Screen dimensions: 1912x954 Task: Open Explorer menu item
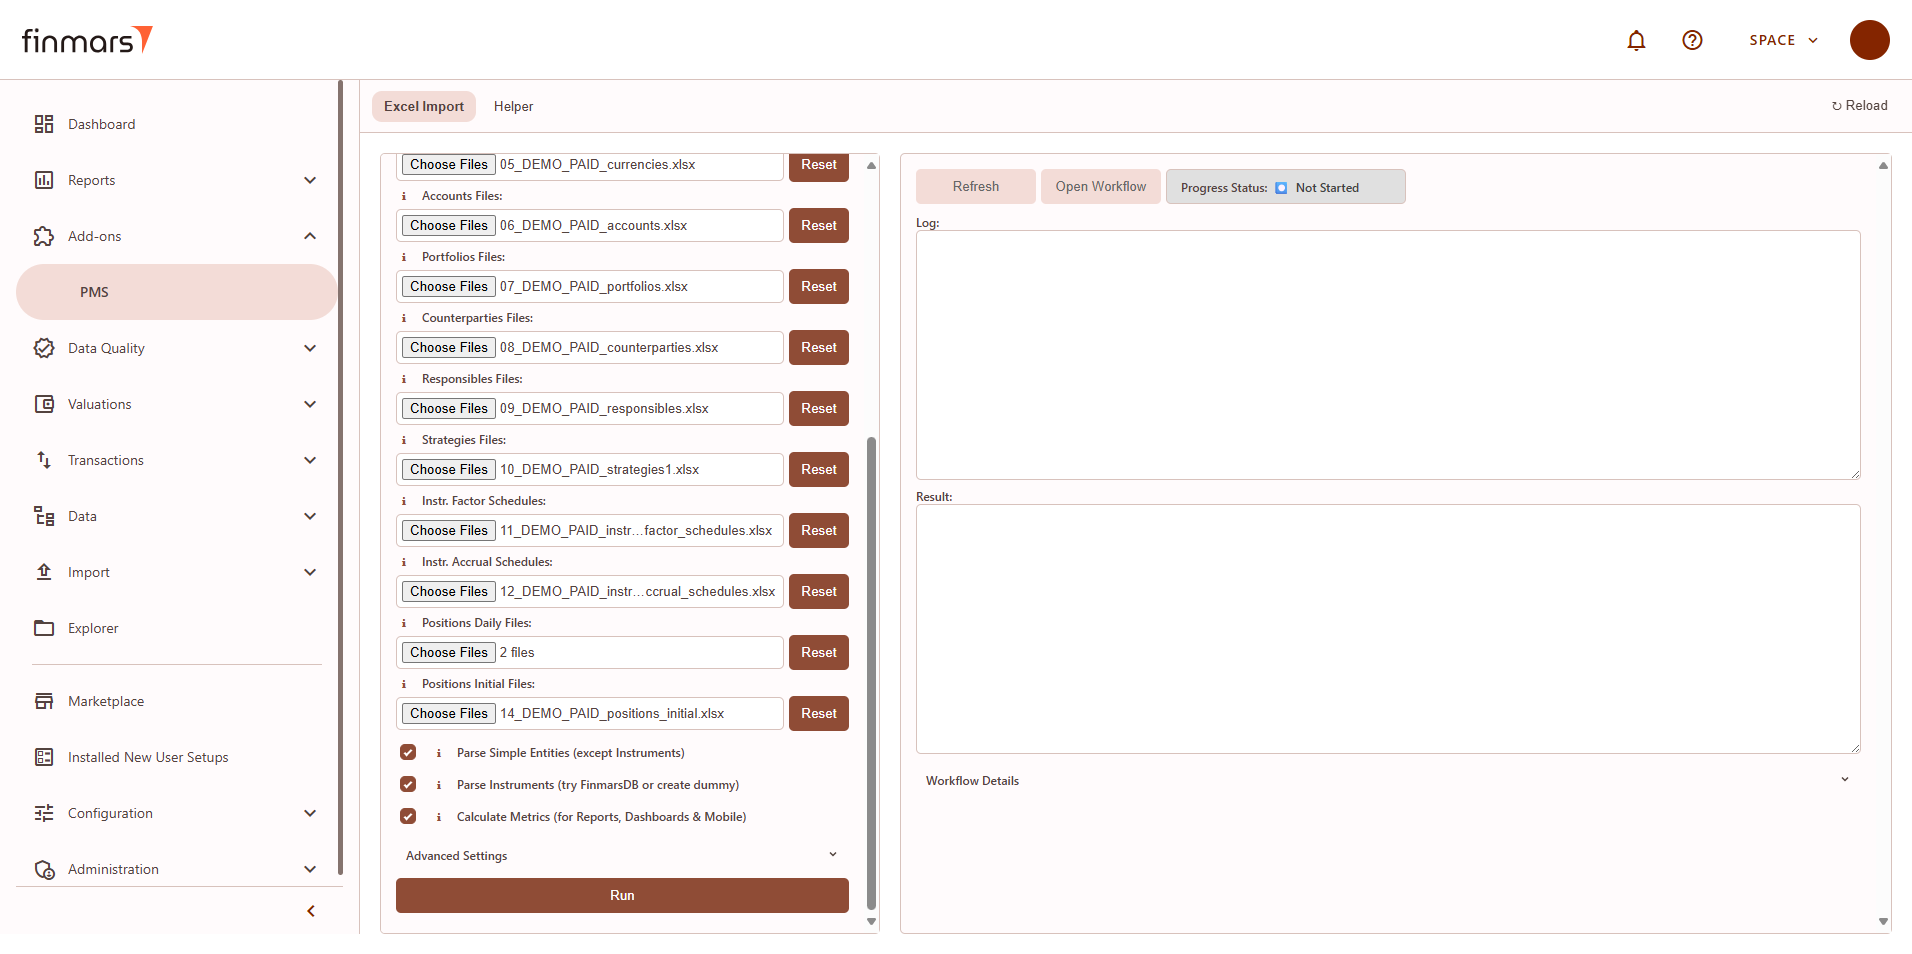pos(93,628)
